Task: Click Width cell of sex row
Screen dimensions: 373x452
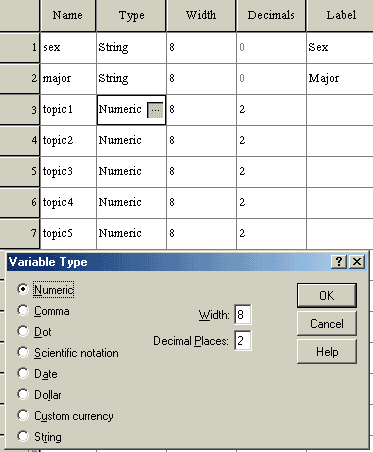Action: [x=201, y=47]
